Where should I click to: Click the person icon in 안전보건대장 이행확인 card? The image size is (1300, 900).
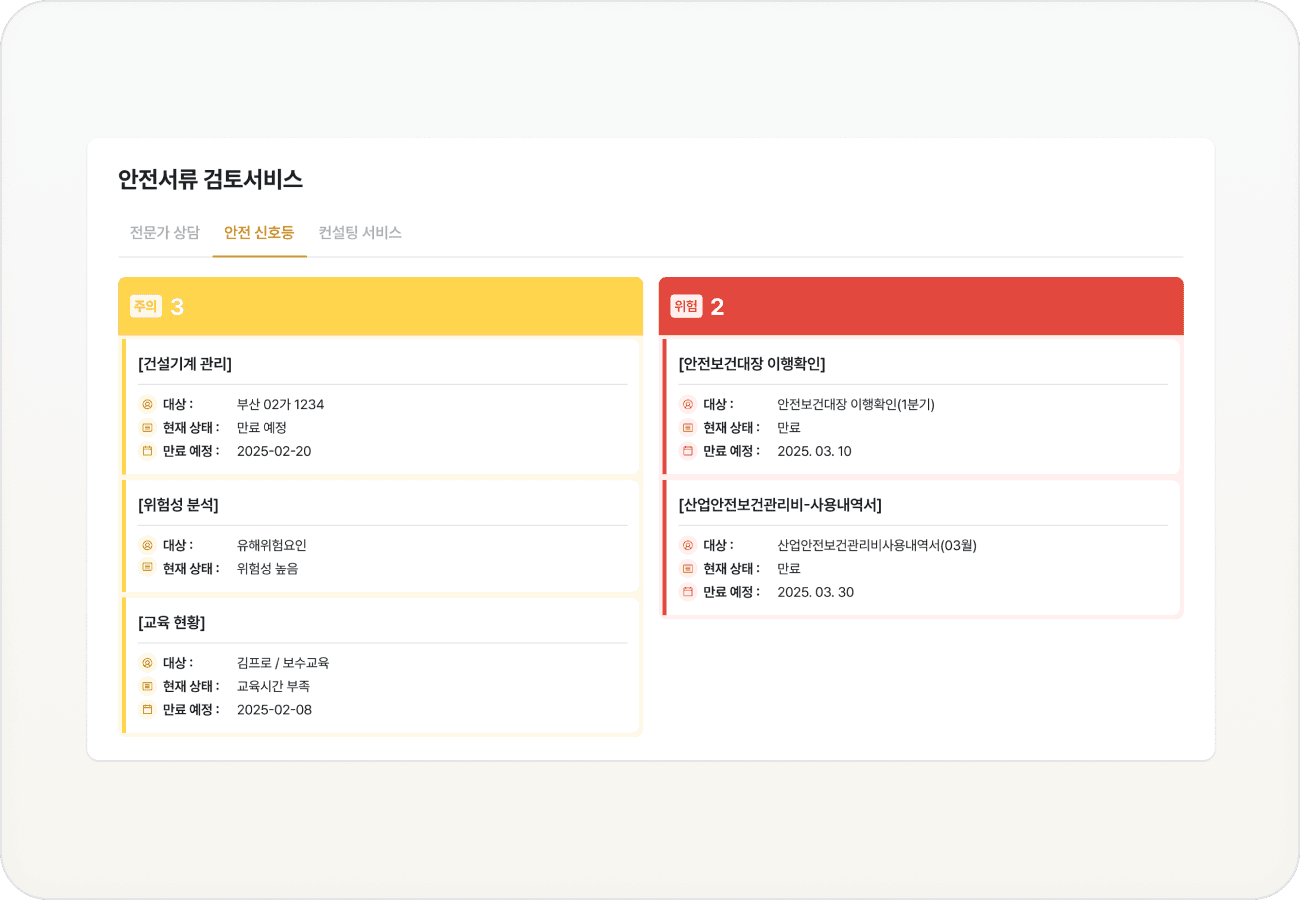(x=685, y=404)
